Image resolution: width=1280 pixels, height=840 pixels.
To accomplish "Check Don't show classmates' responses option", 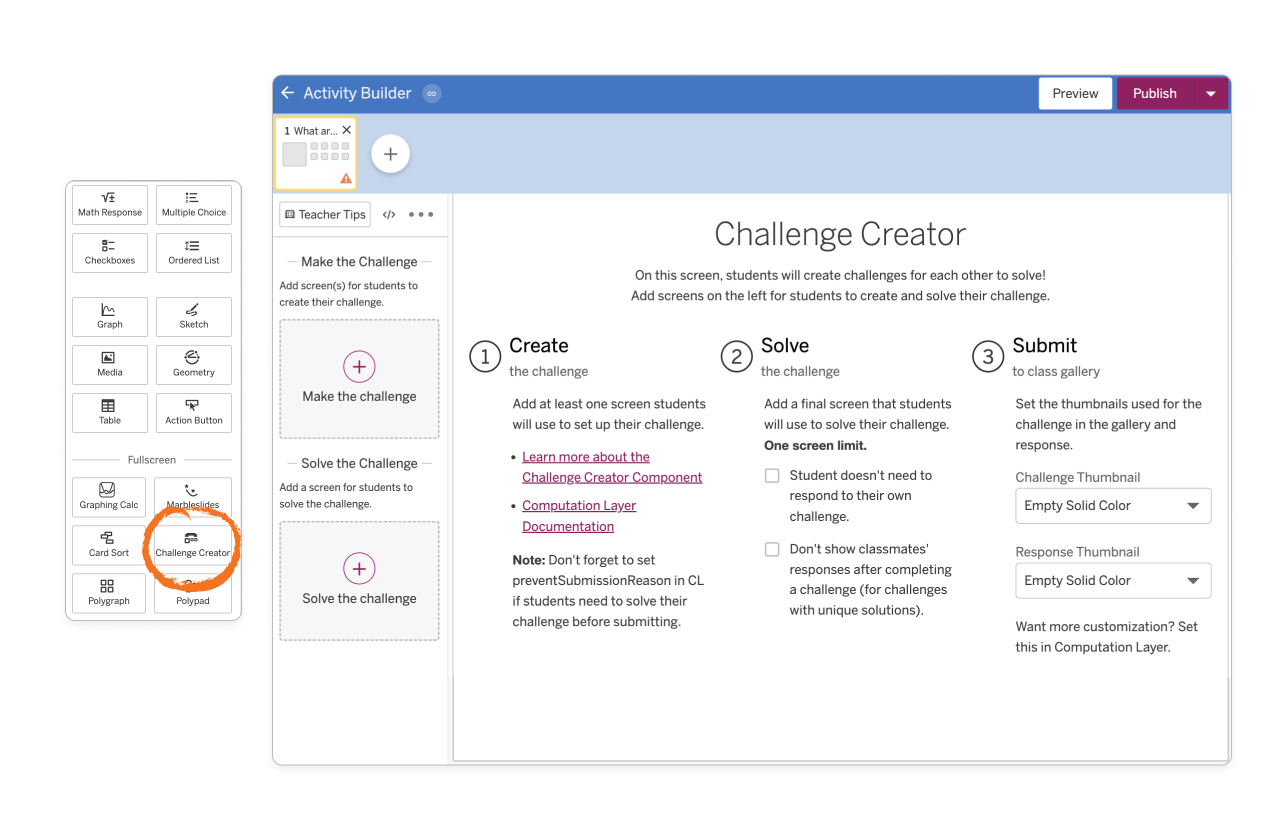I will 772,549.
